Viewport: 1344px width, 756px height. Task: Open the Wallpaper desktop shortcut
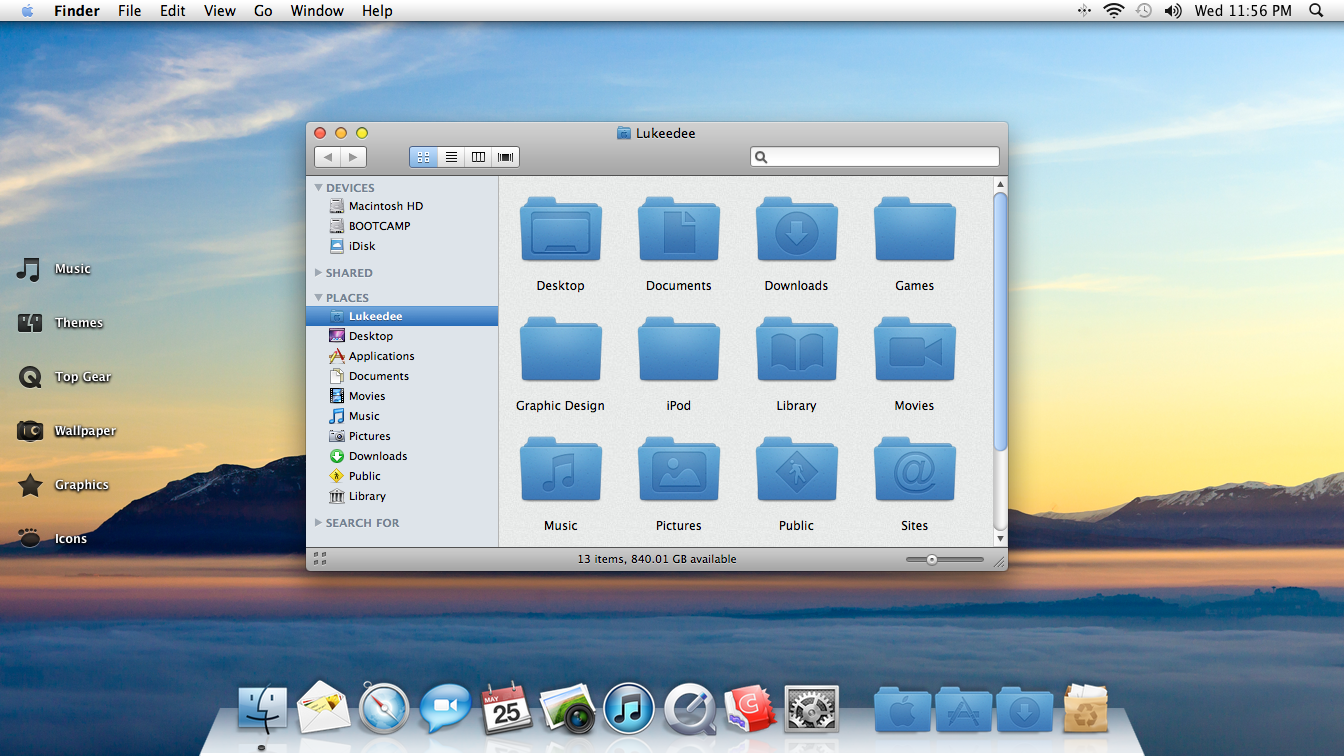click(x=66, y=431)
